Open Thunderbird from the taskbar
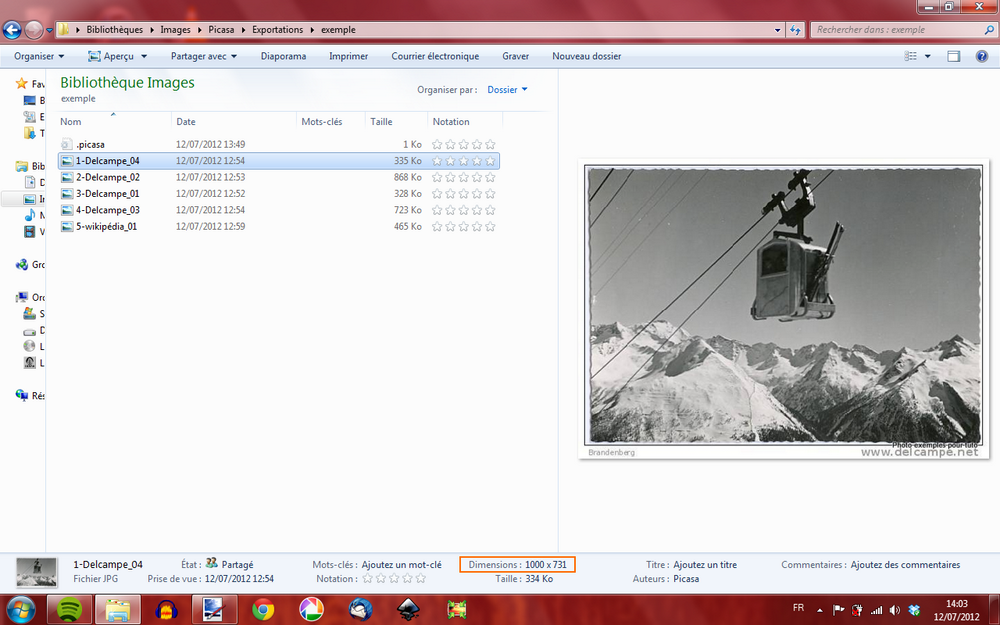 pos(360,610)
